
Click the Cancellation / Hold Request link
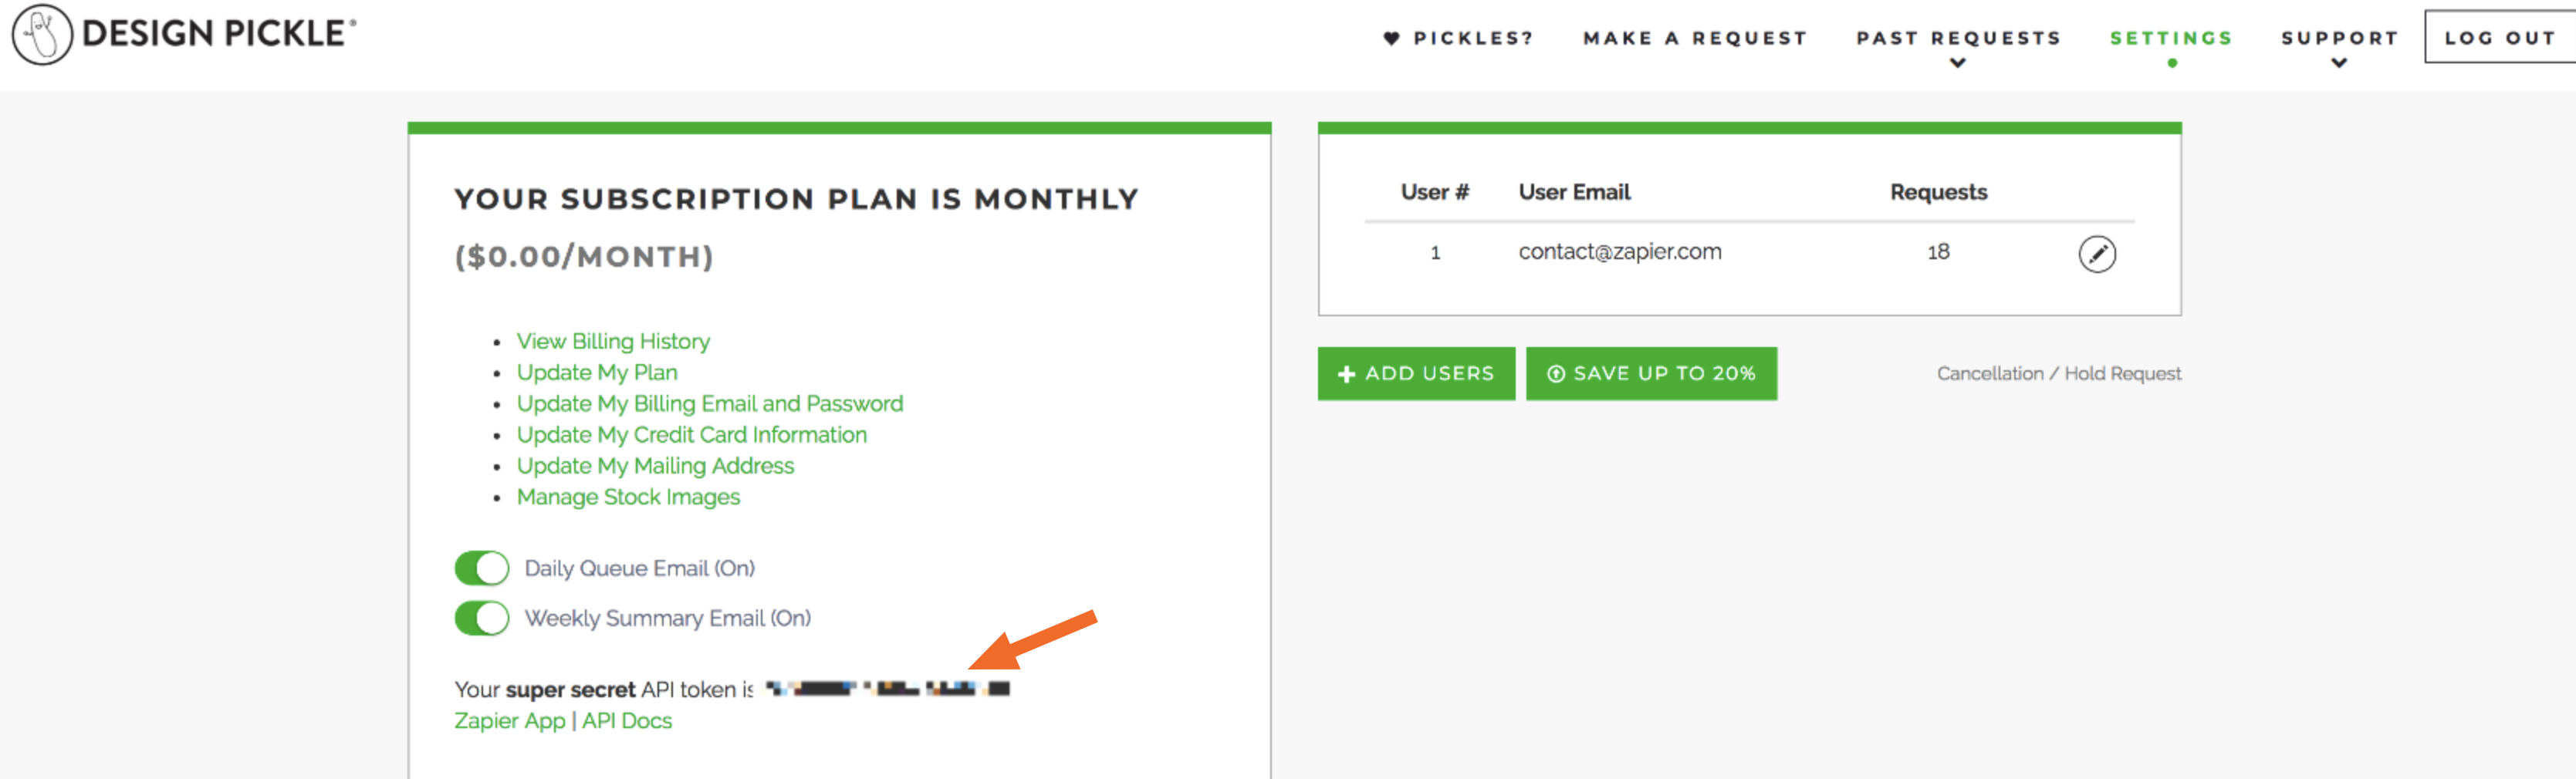(2058, 374)
